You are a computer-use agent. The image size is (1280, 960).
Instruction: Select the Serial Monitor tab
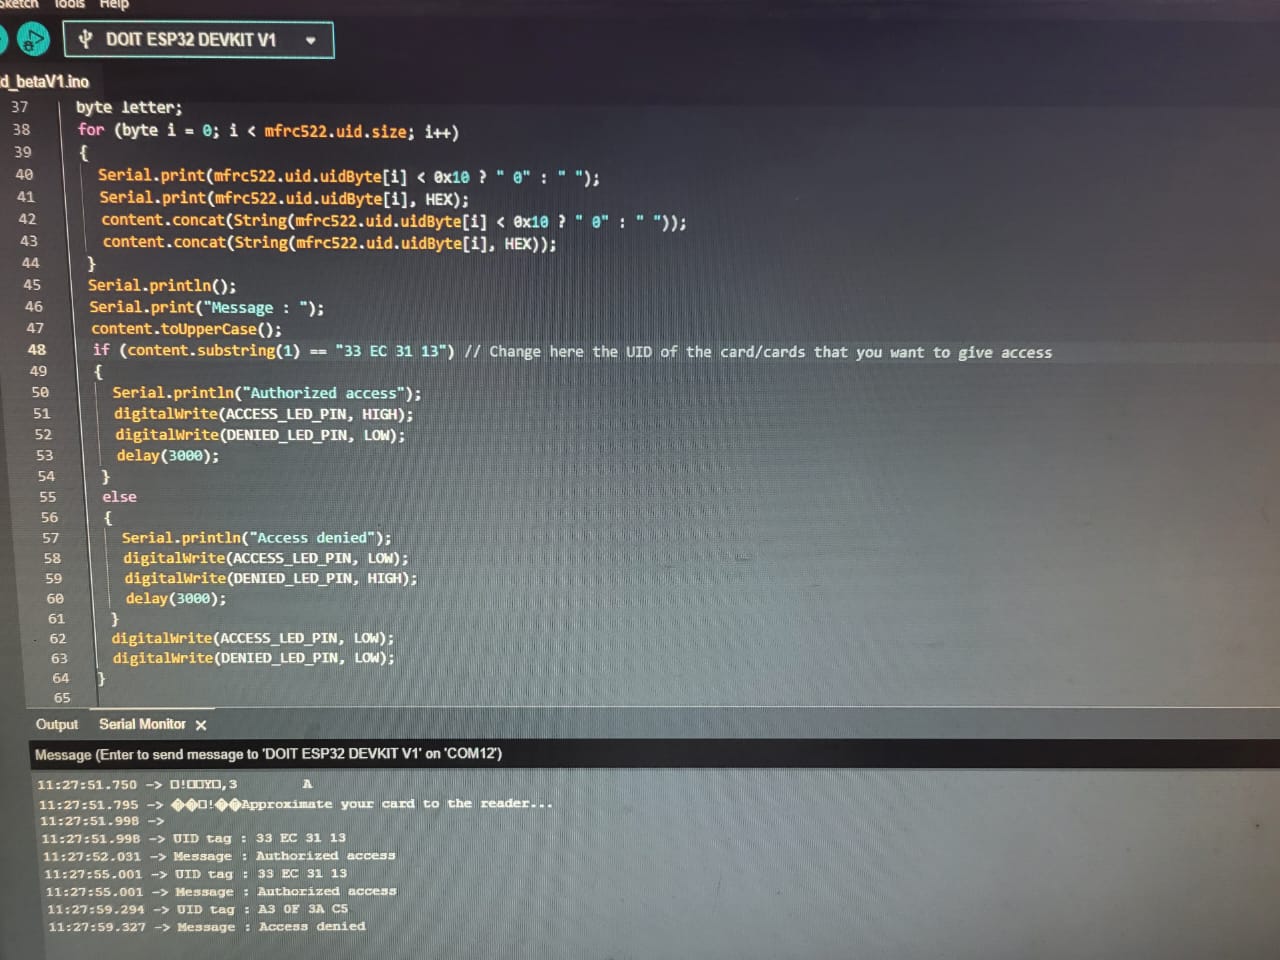142,724
